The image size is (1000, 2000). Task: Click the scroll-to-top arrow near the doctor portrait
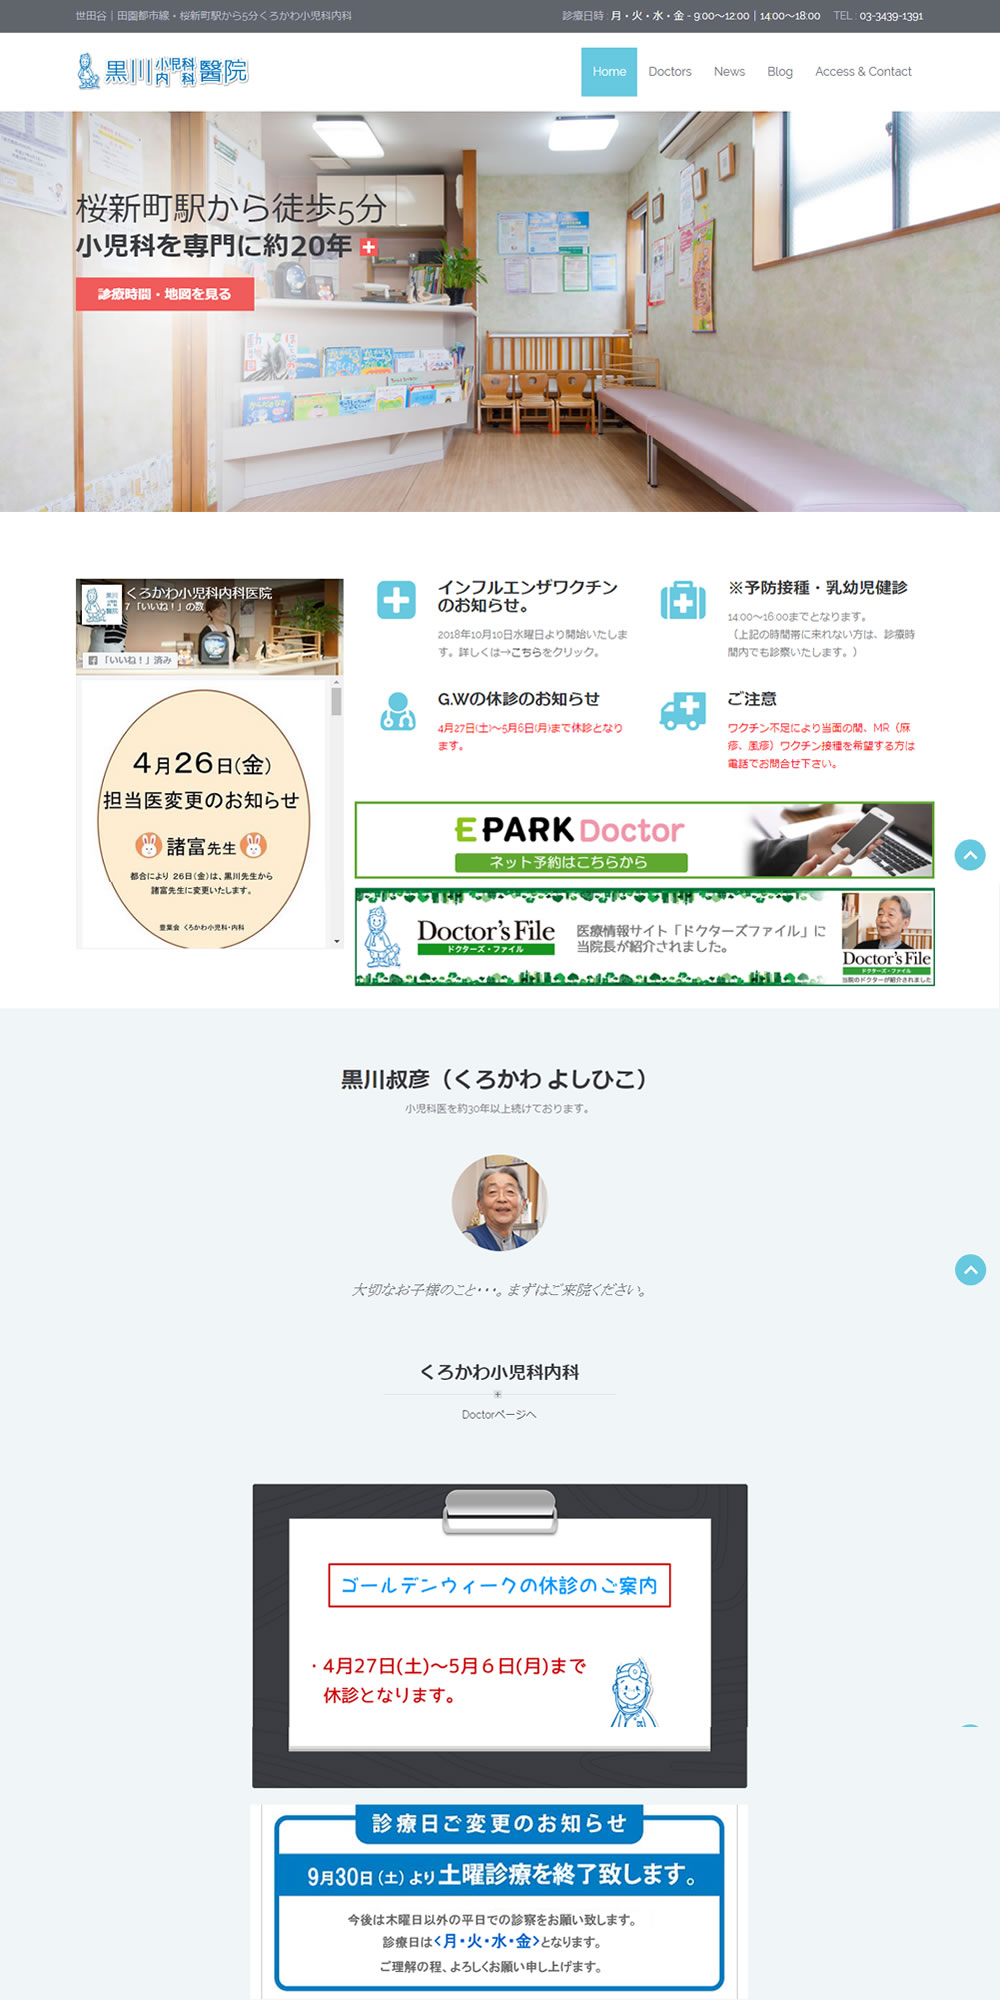tap(970, 1270)
